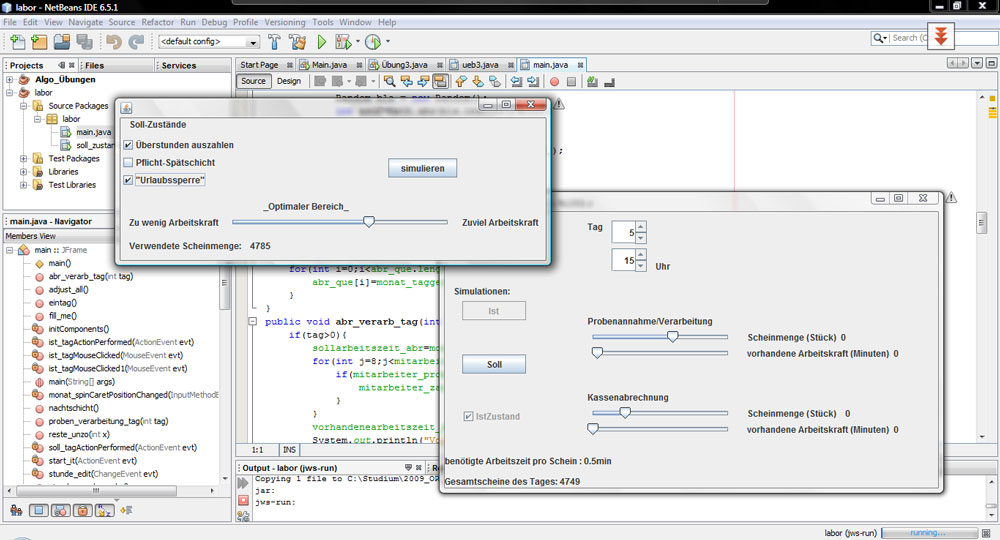Click the Clean and Build icon
1000x540 pixels.
297,42
